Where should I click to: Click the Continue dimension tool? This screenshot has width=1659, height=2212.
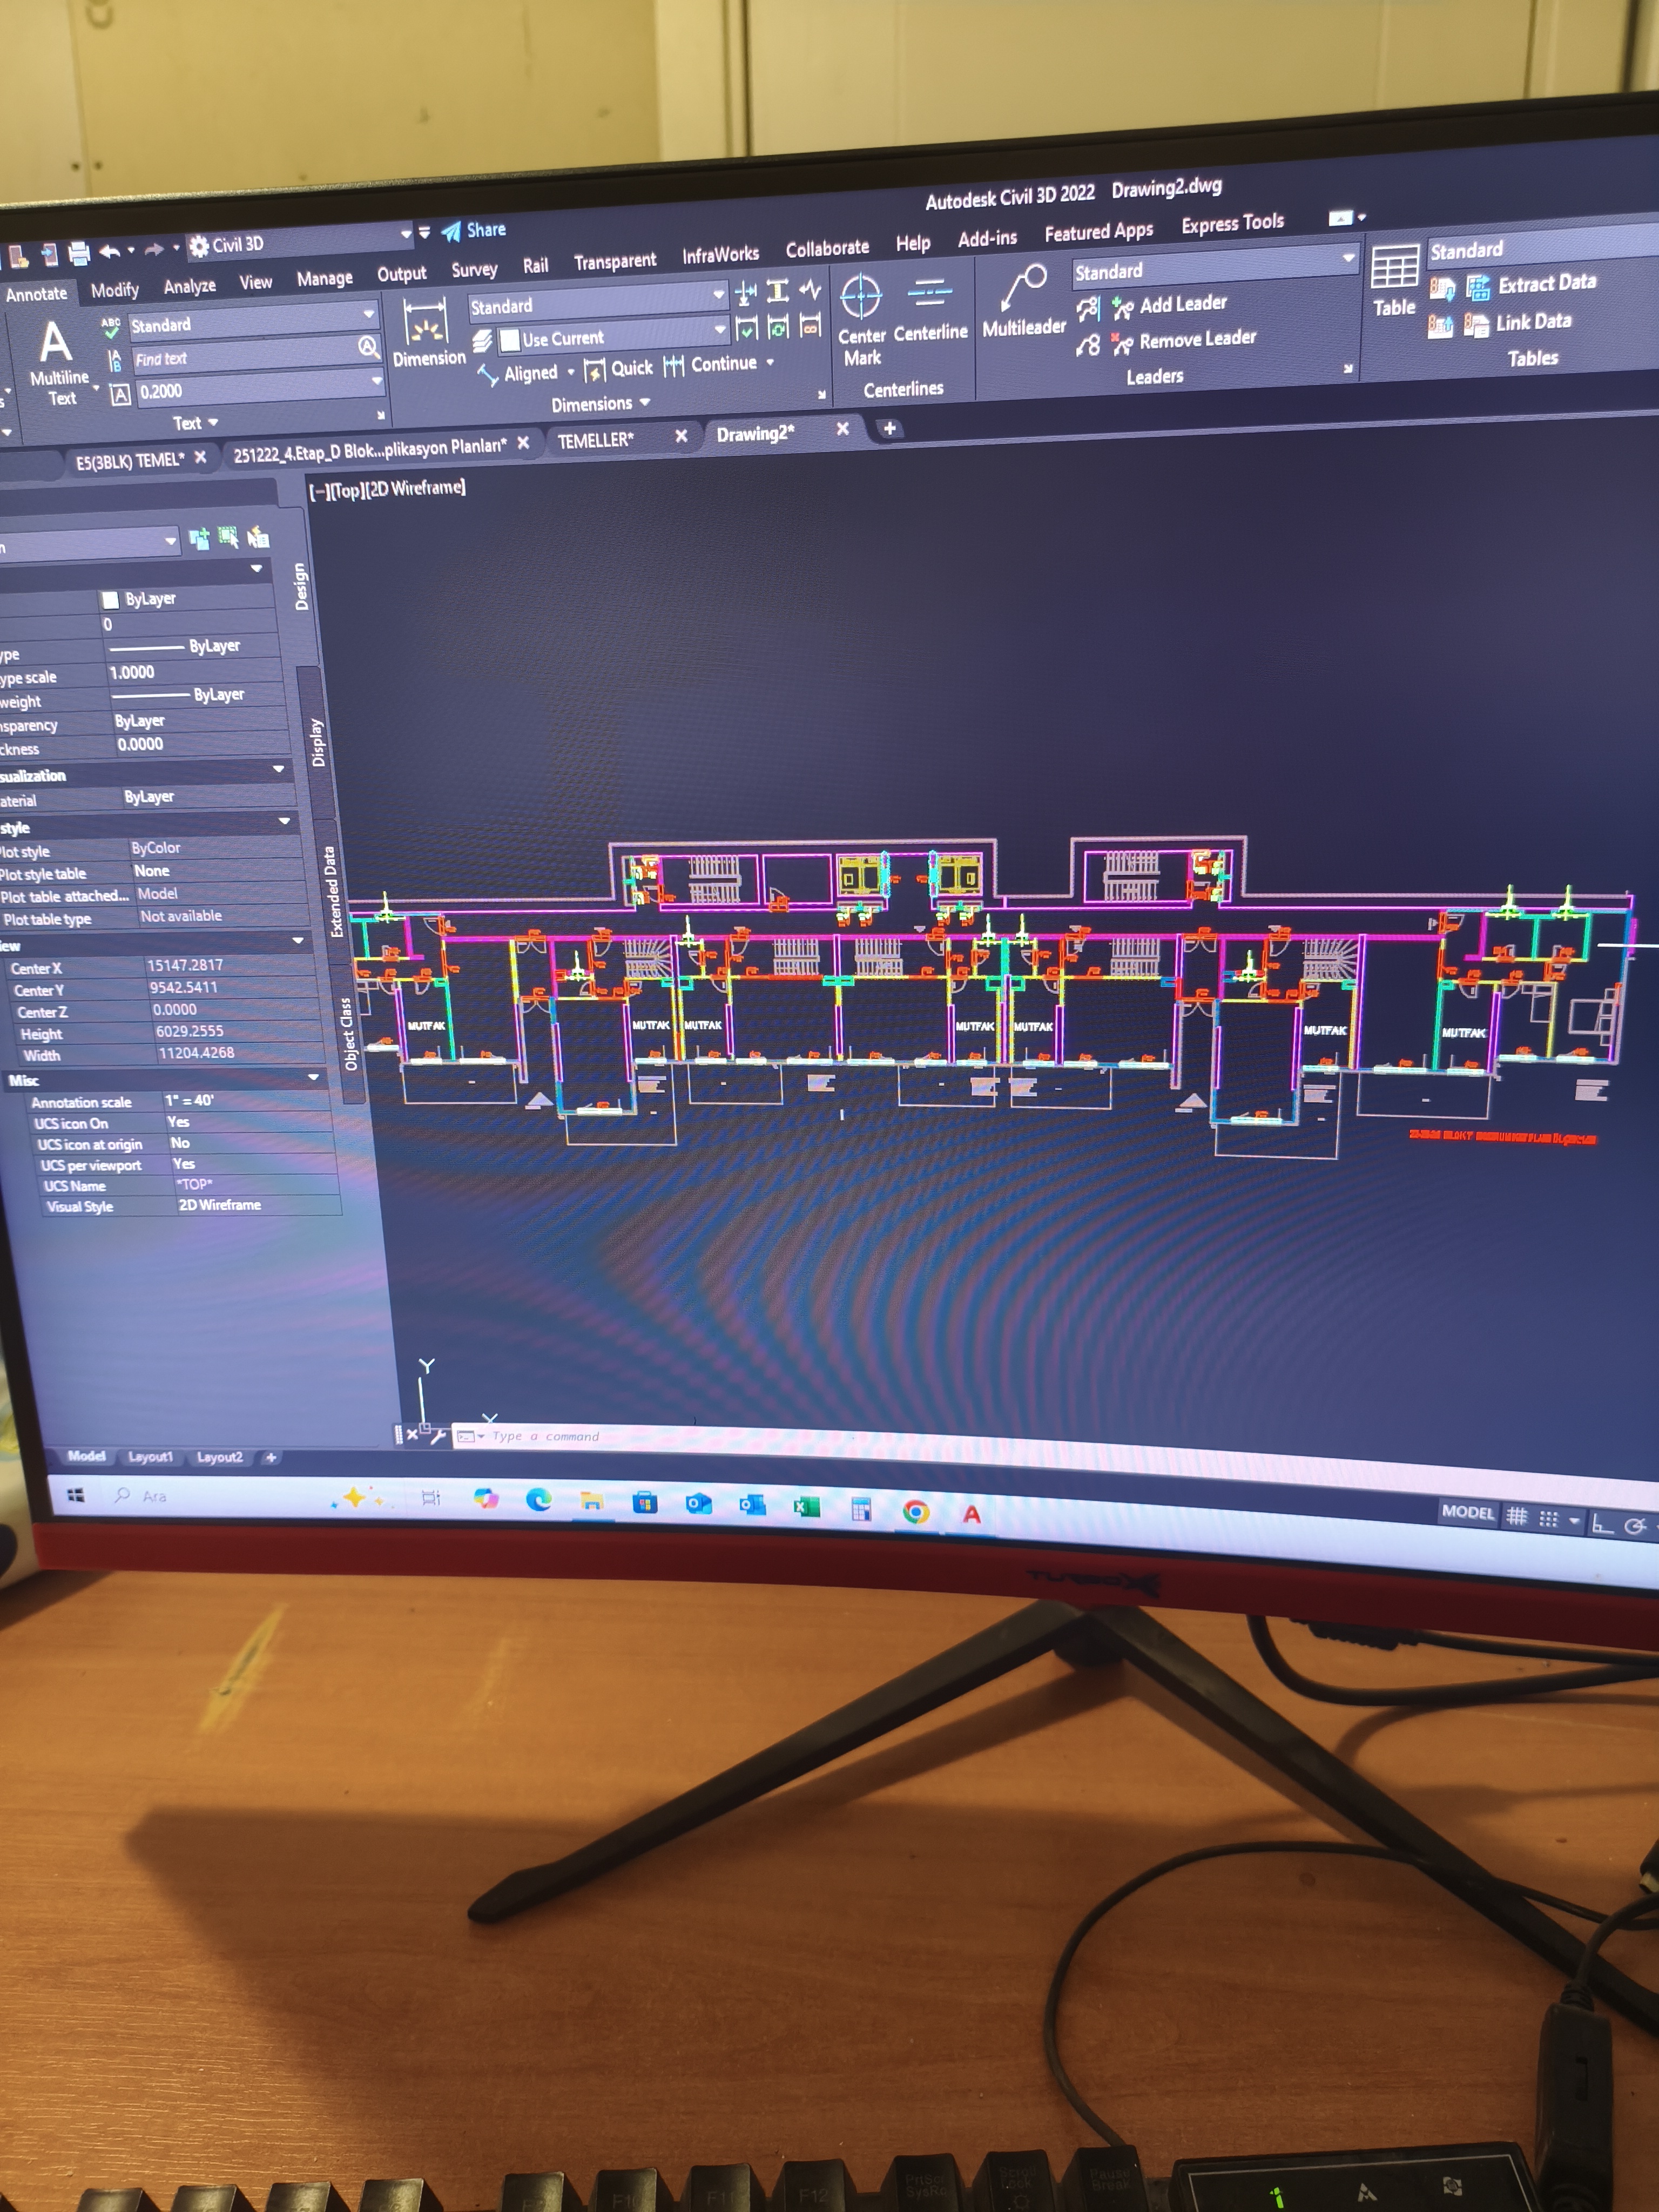pos(711,365)
